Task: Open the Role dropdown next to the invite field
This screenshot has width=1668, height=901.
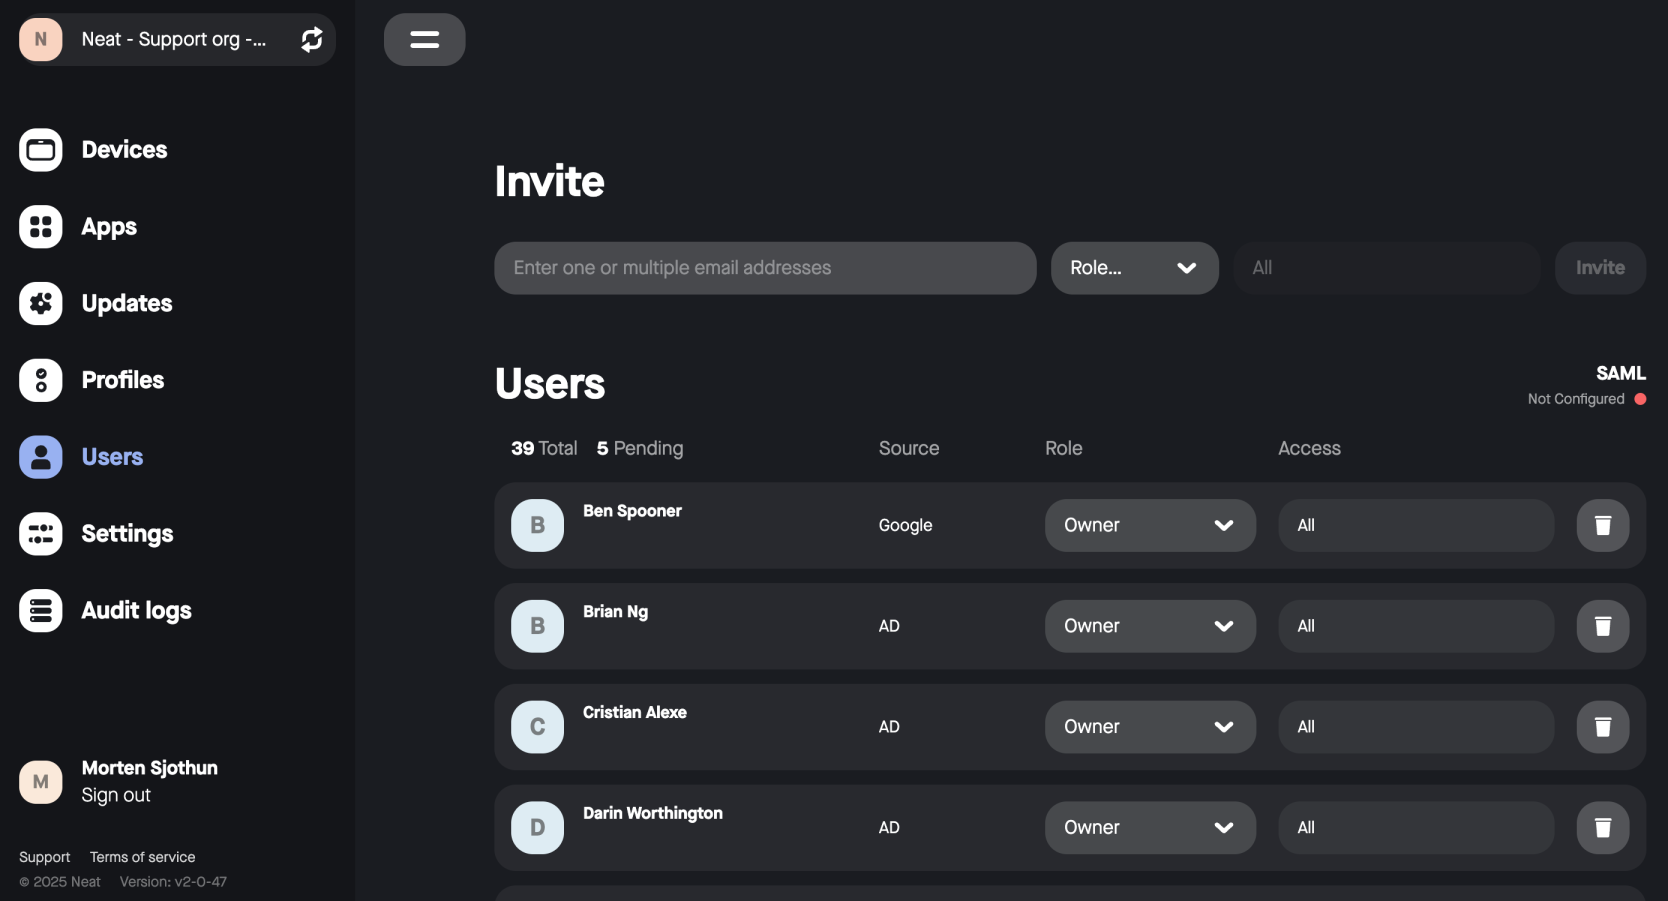Action: (x=1134, y=267)
